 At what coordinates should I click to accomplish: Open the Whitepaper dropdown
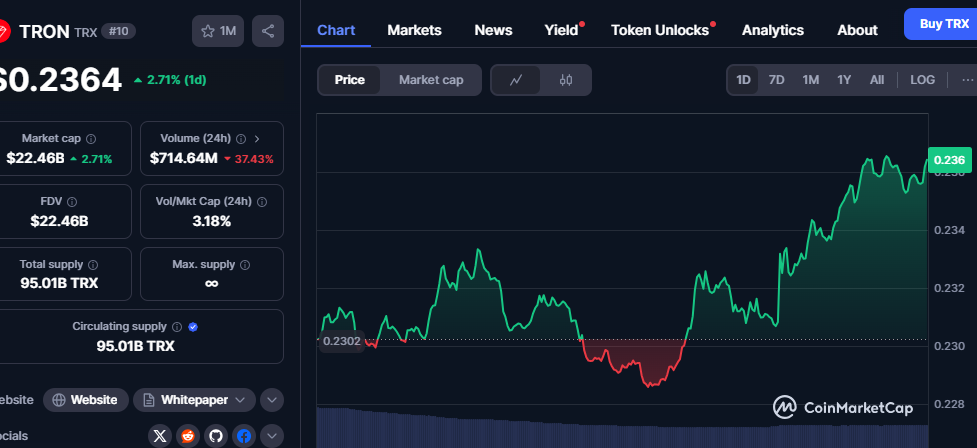(194, 400)
